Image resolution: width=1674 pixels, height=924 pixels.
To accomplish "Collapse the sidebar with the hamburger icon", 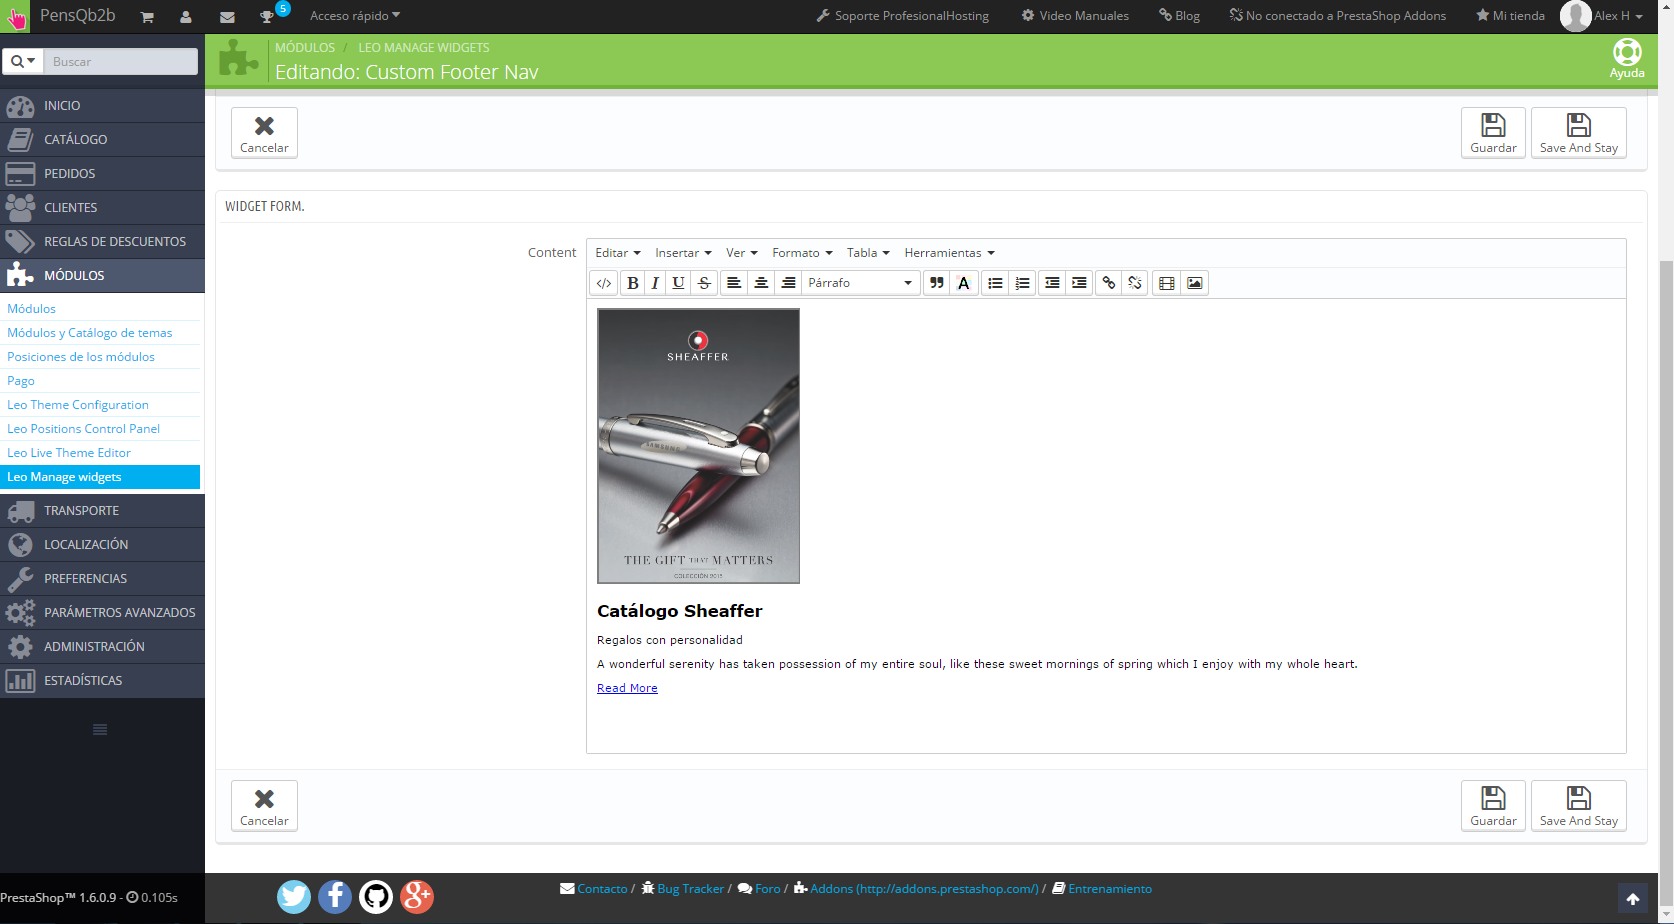I will pos(100,730).
